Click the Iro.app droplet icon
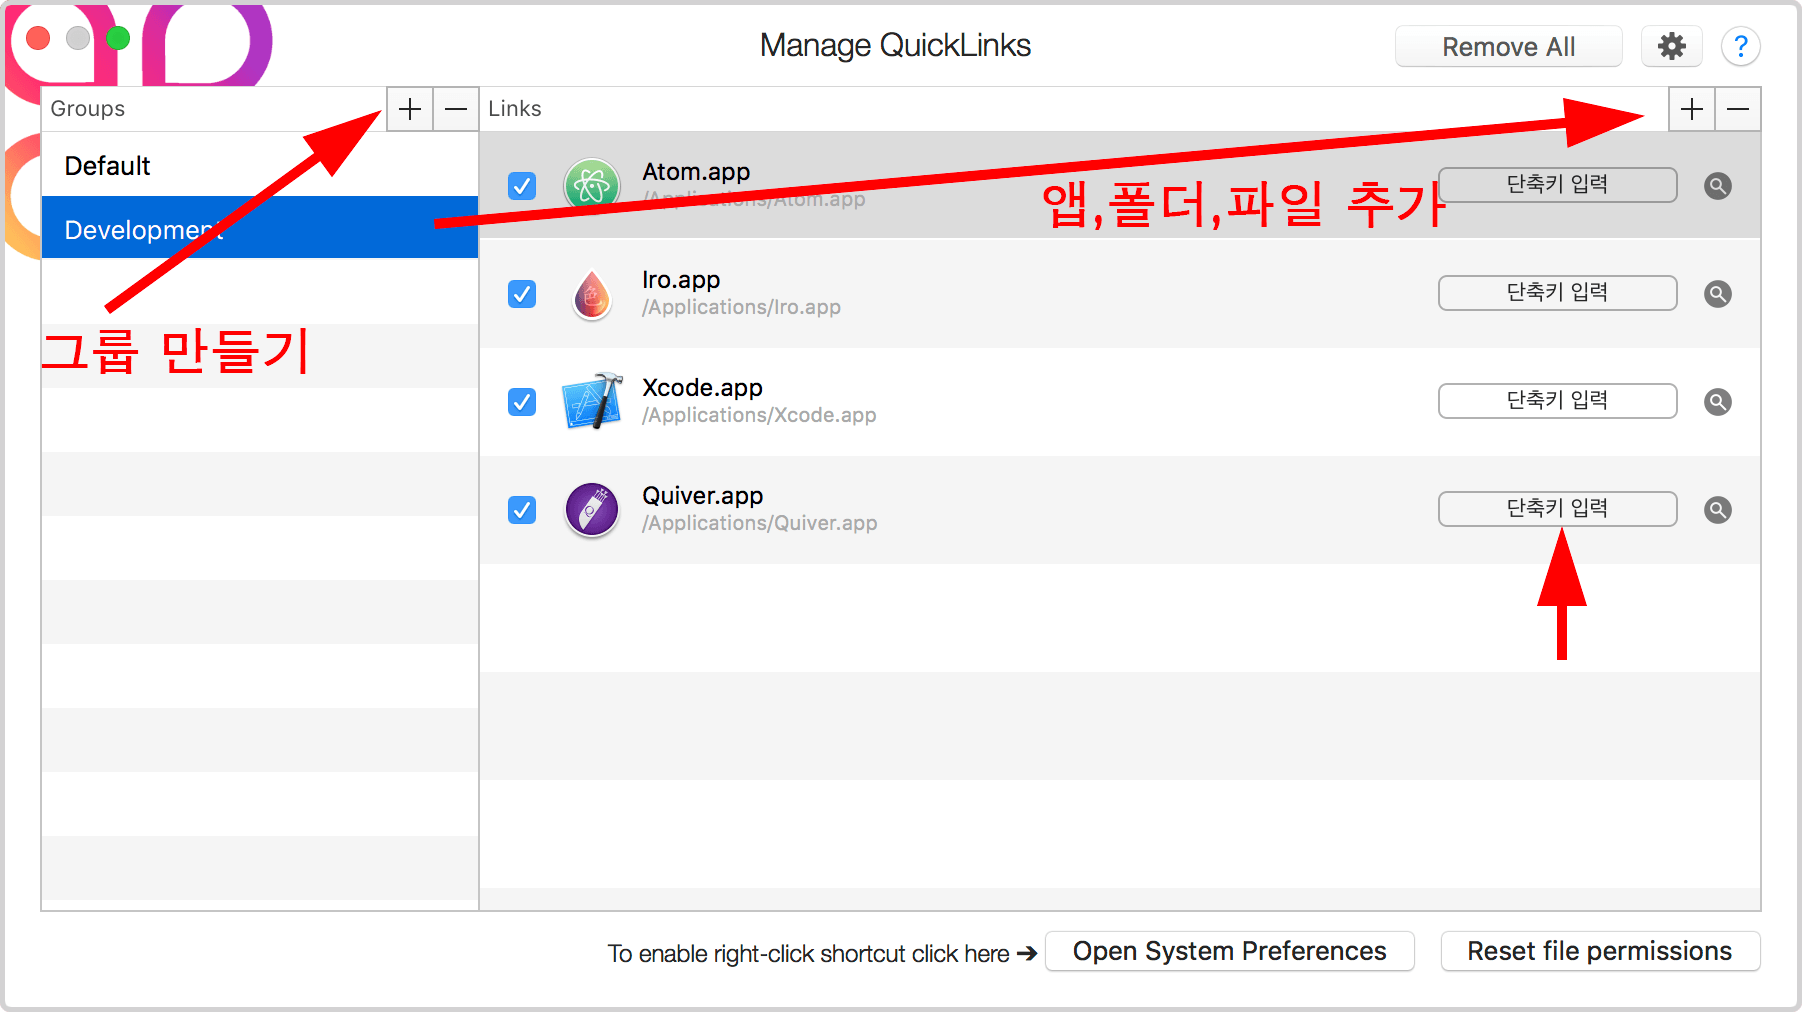 [x=592, y=294]
